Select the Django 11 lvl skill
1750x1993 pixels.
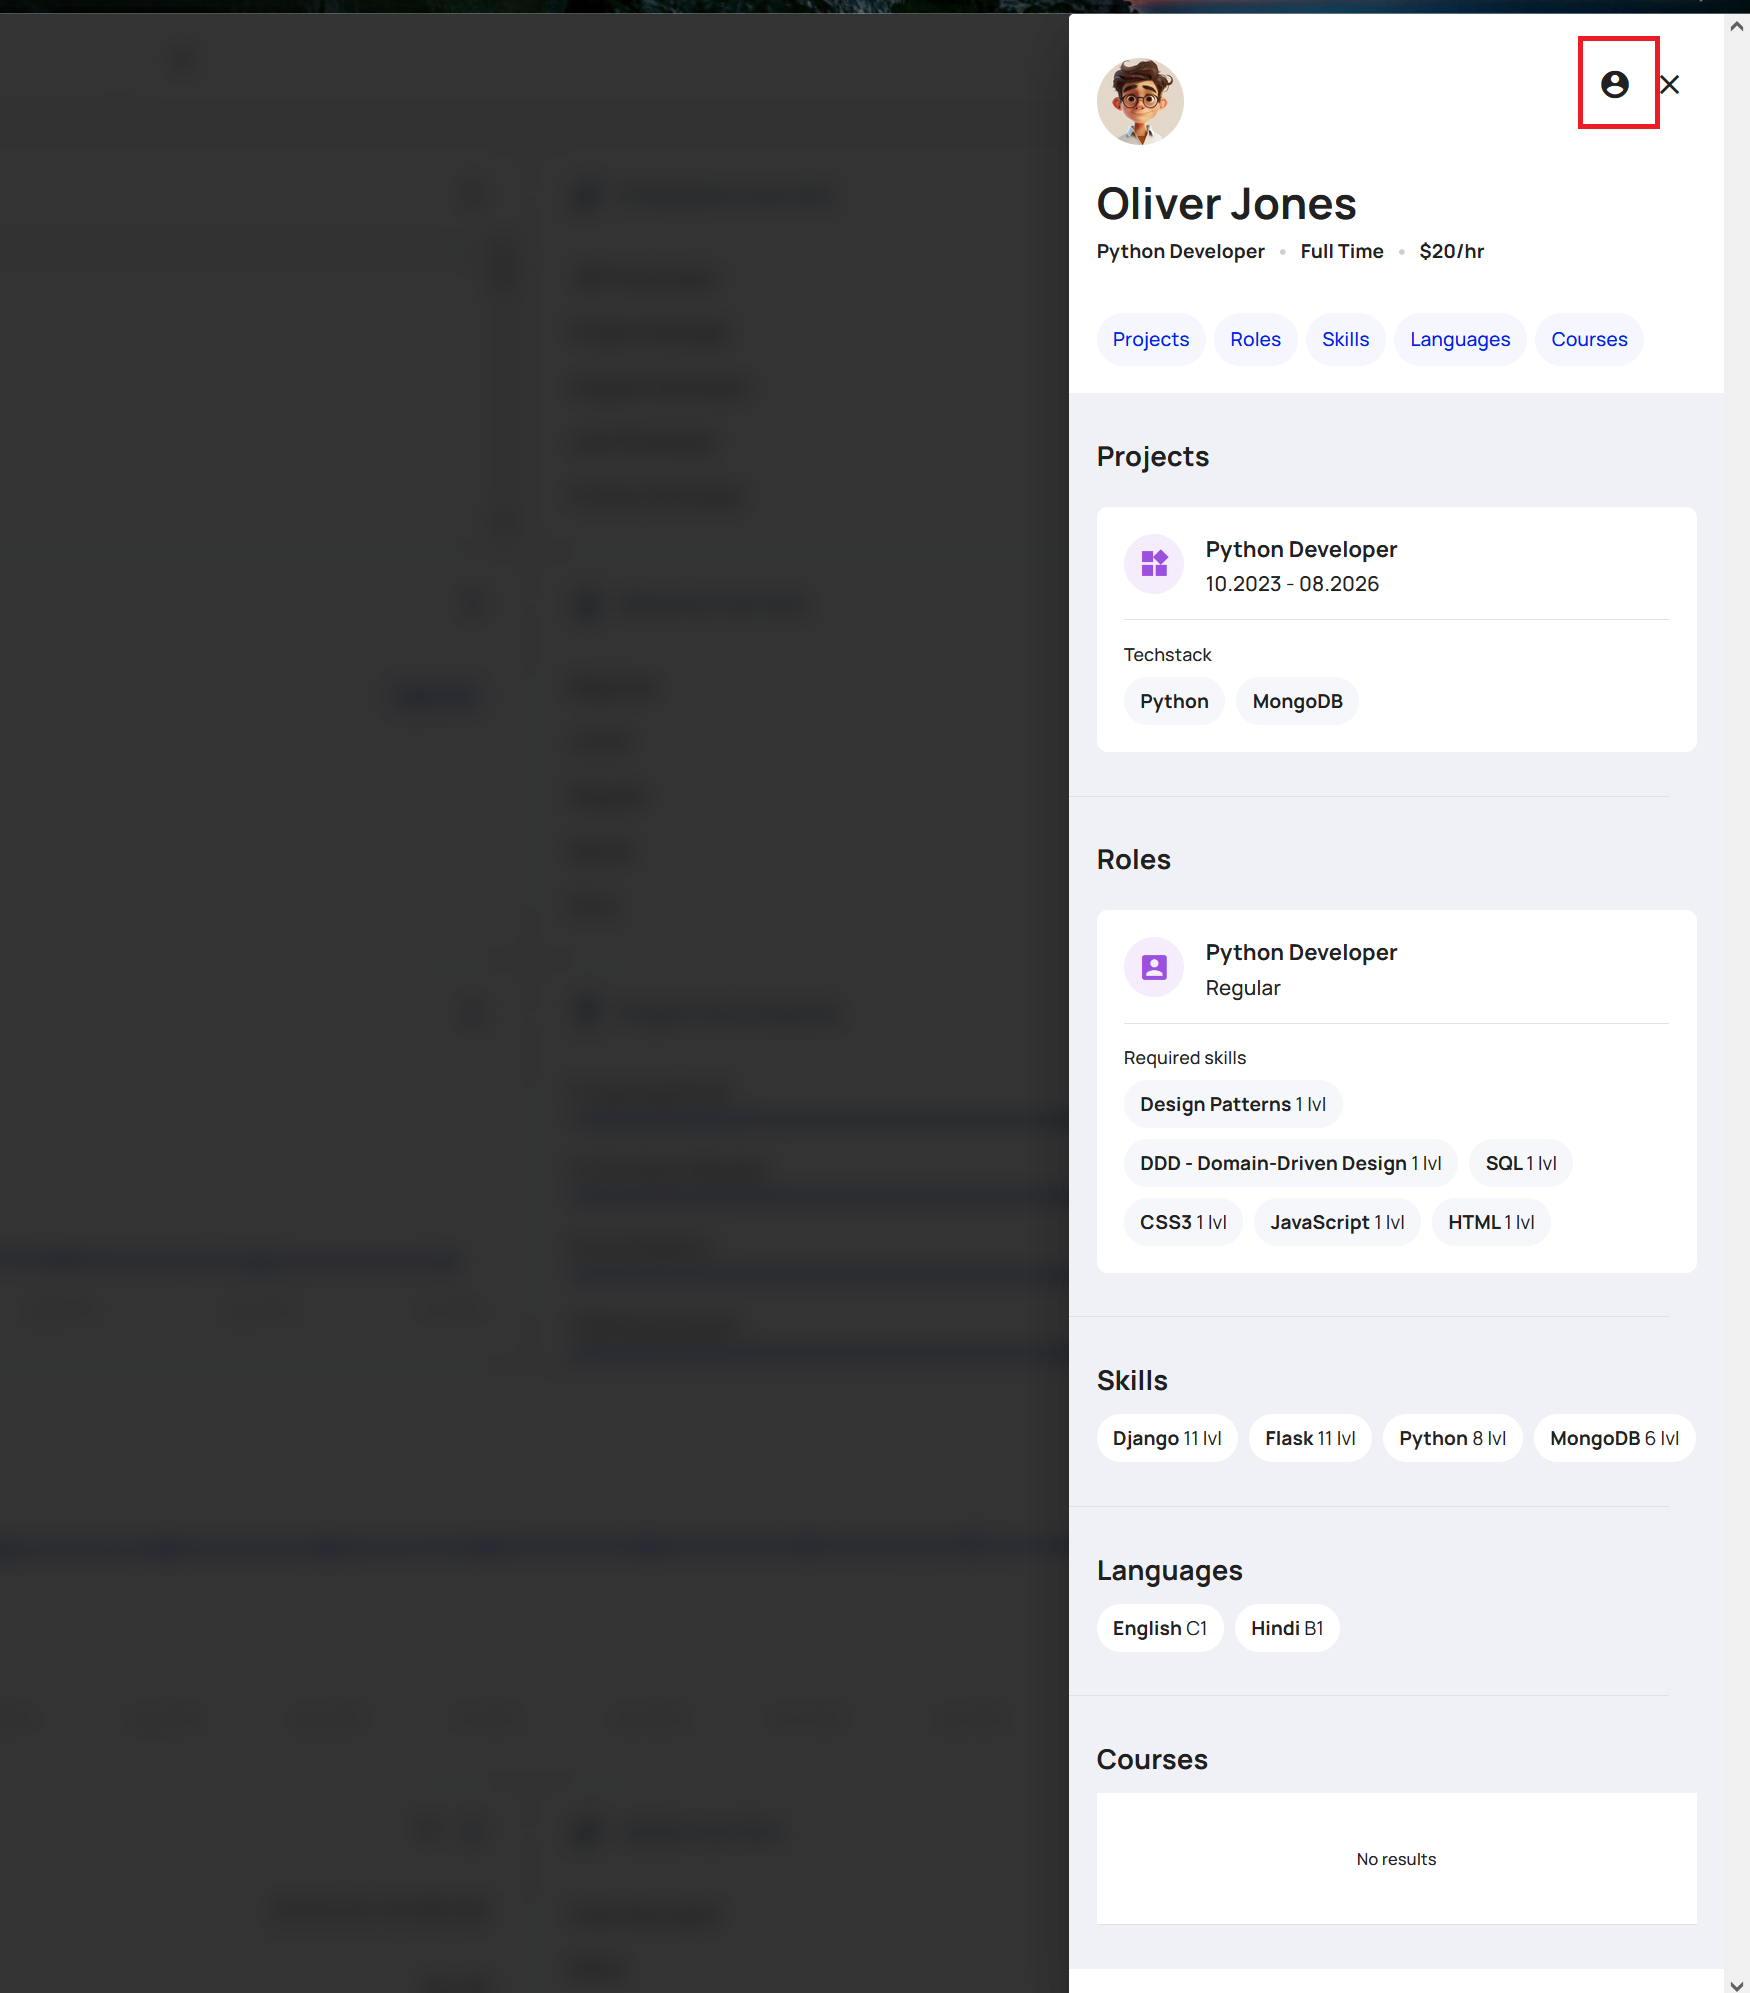coord(1166,1438)
